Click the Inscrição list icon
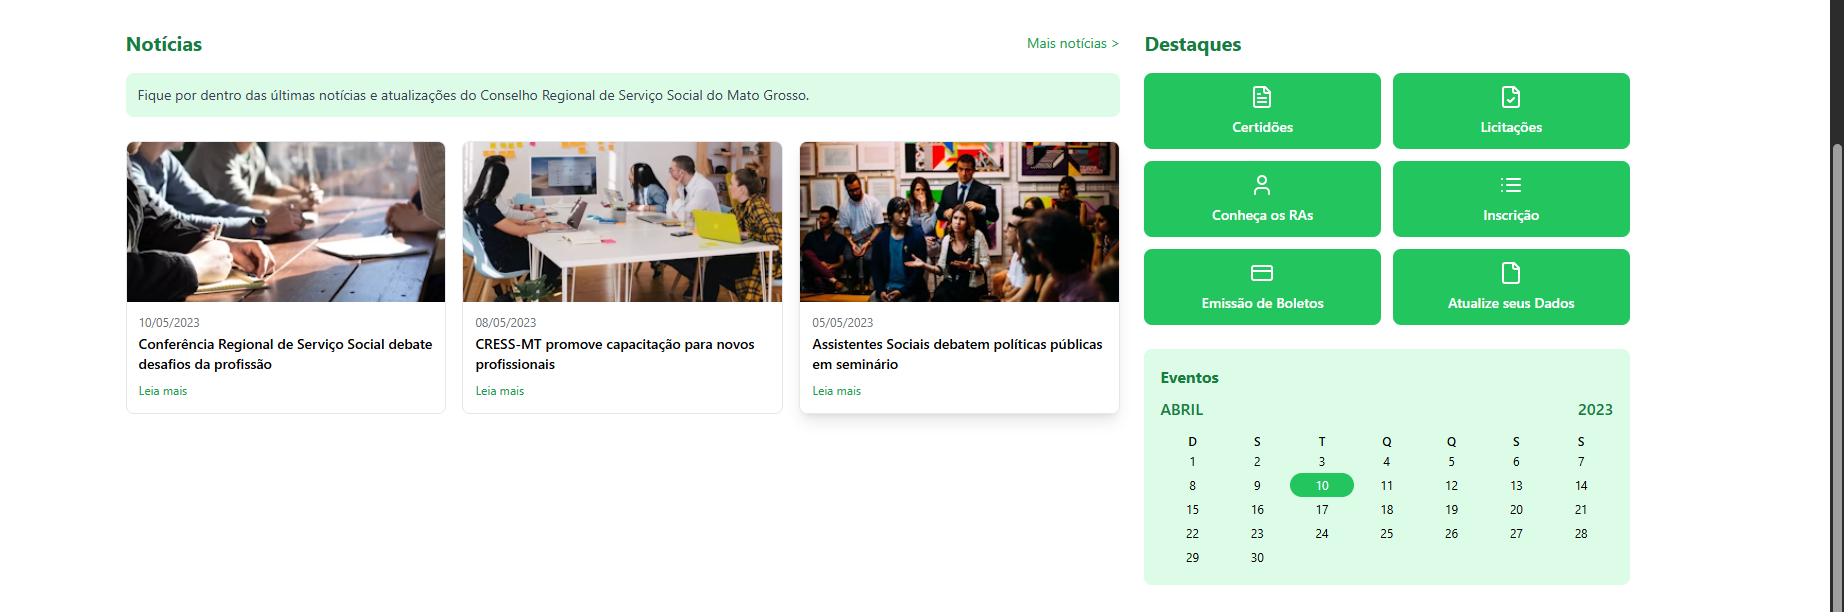Screen dimensions: 1844x612 (x=1511, y=185)
